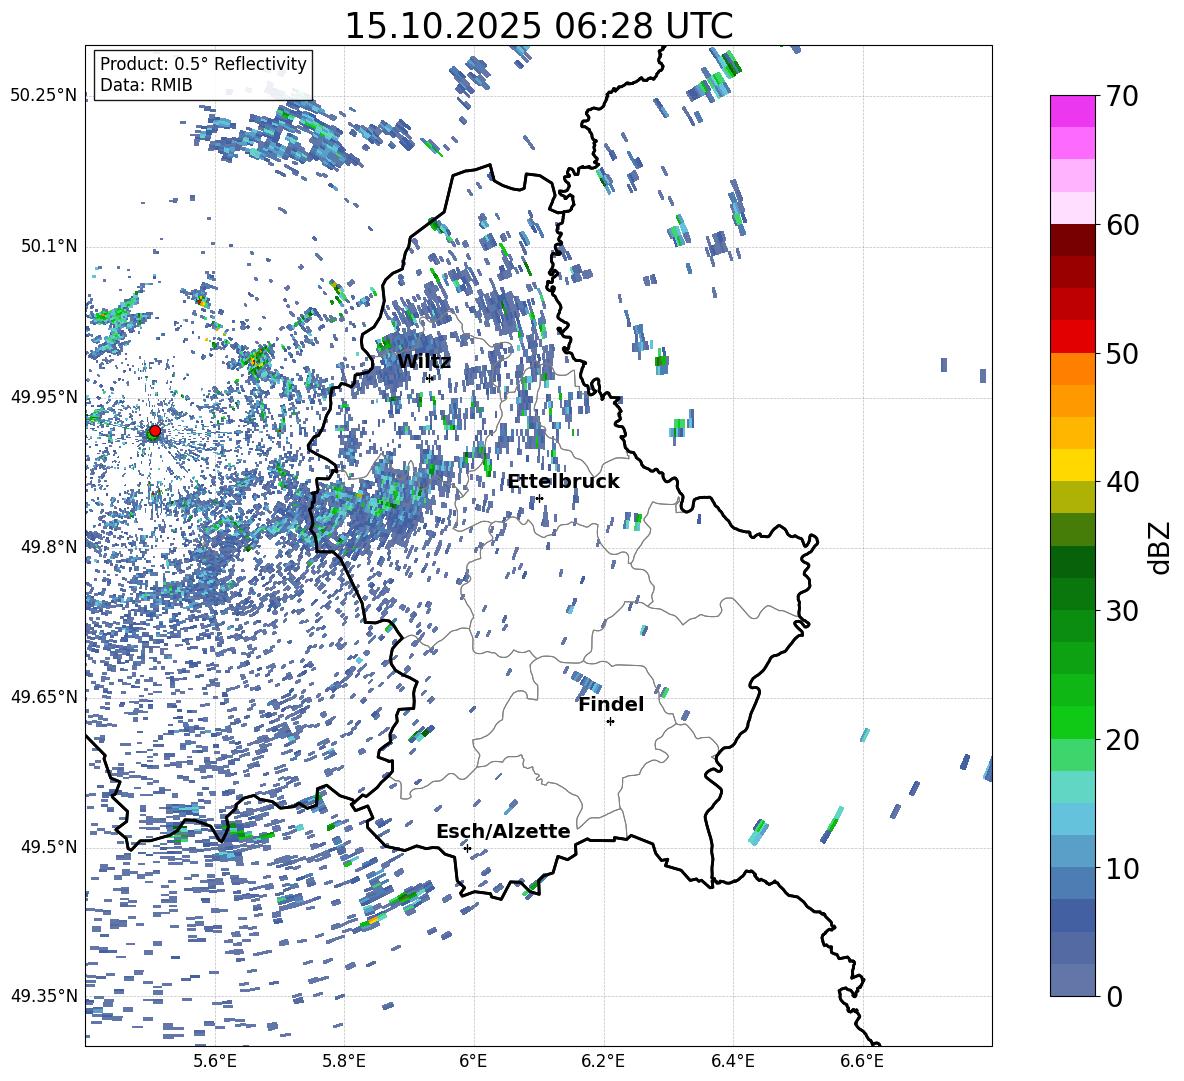Click the 6.2°E longitude label
1184x1081 pixels.
[x=603, y=1061]
